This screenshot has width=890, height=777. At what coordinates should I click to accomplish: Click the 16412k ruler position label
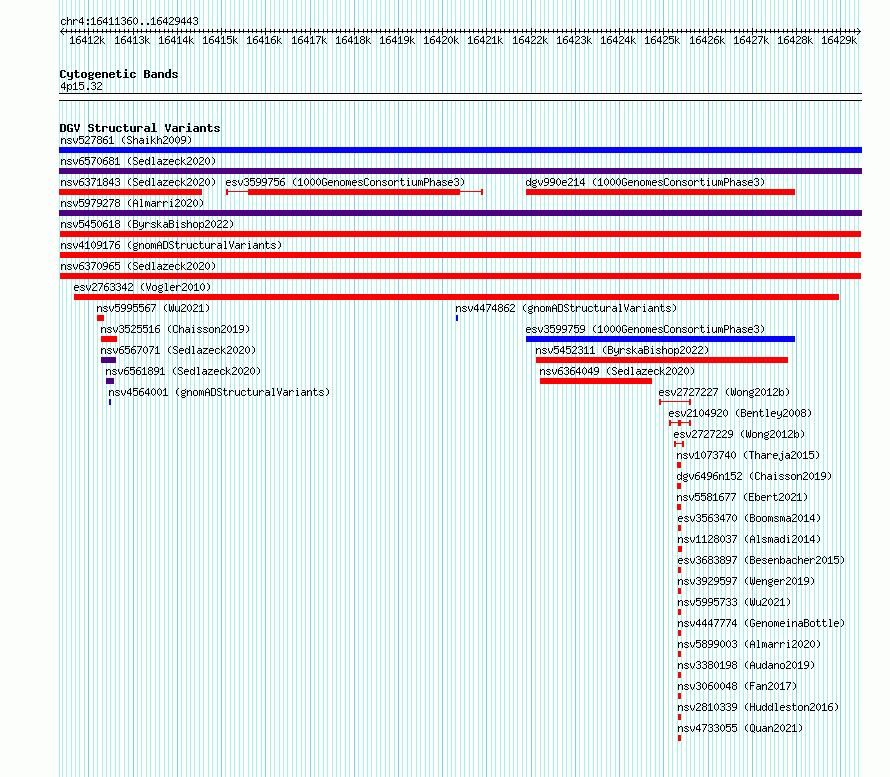(87, 40)
